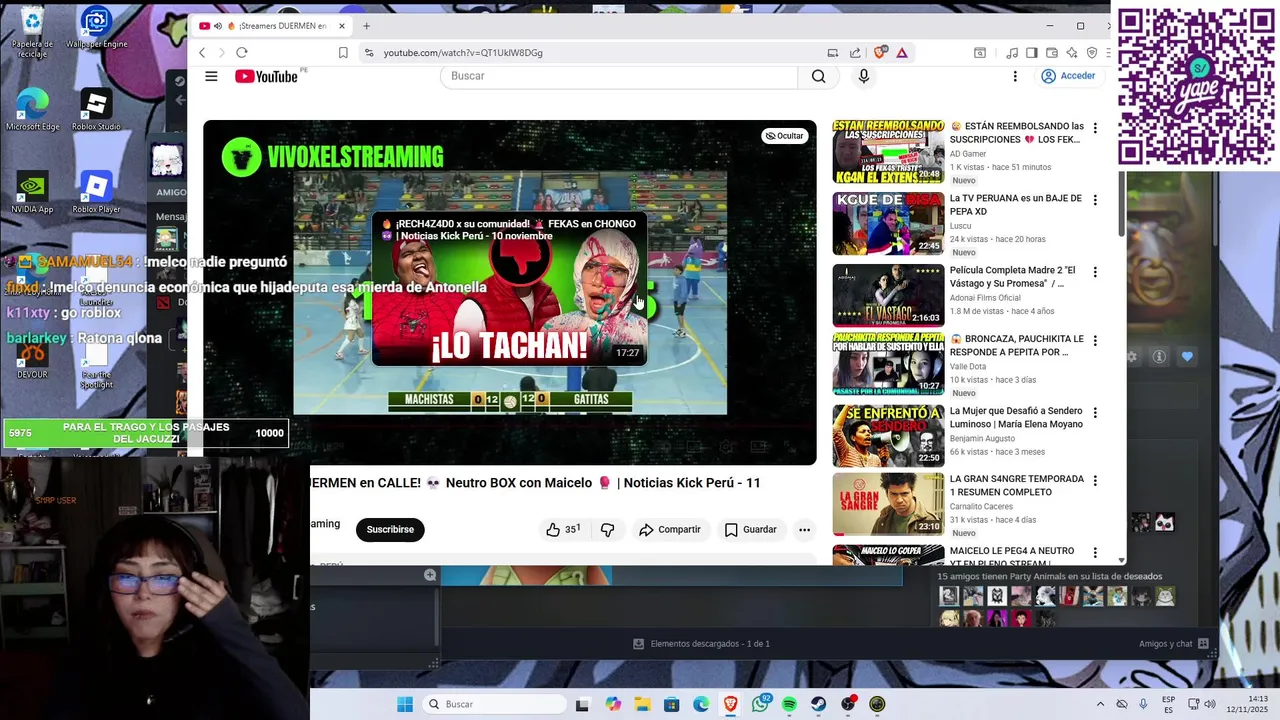Viewport: 1280px width, 720px height.
Task: Switch to the Streamers DUERMEN browser tab
Action: [271, 26]
